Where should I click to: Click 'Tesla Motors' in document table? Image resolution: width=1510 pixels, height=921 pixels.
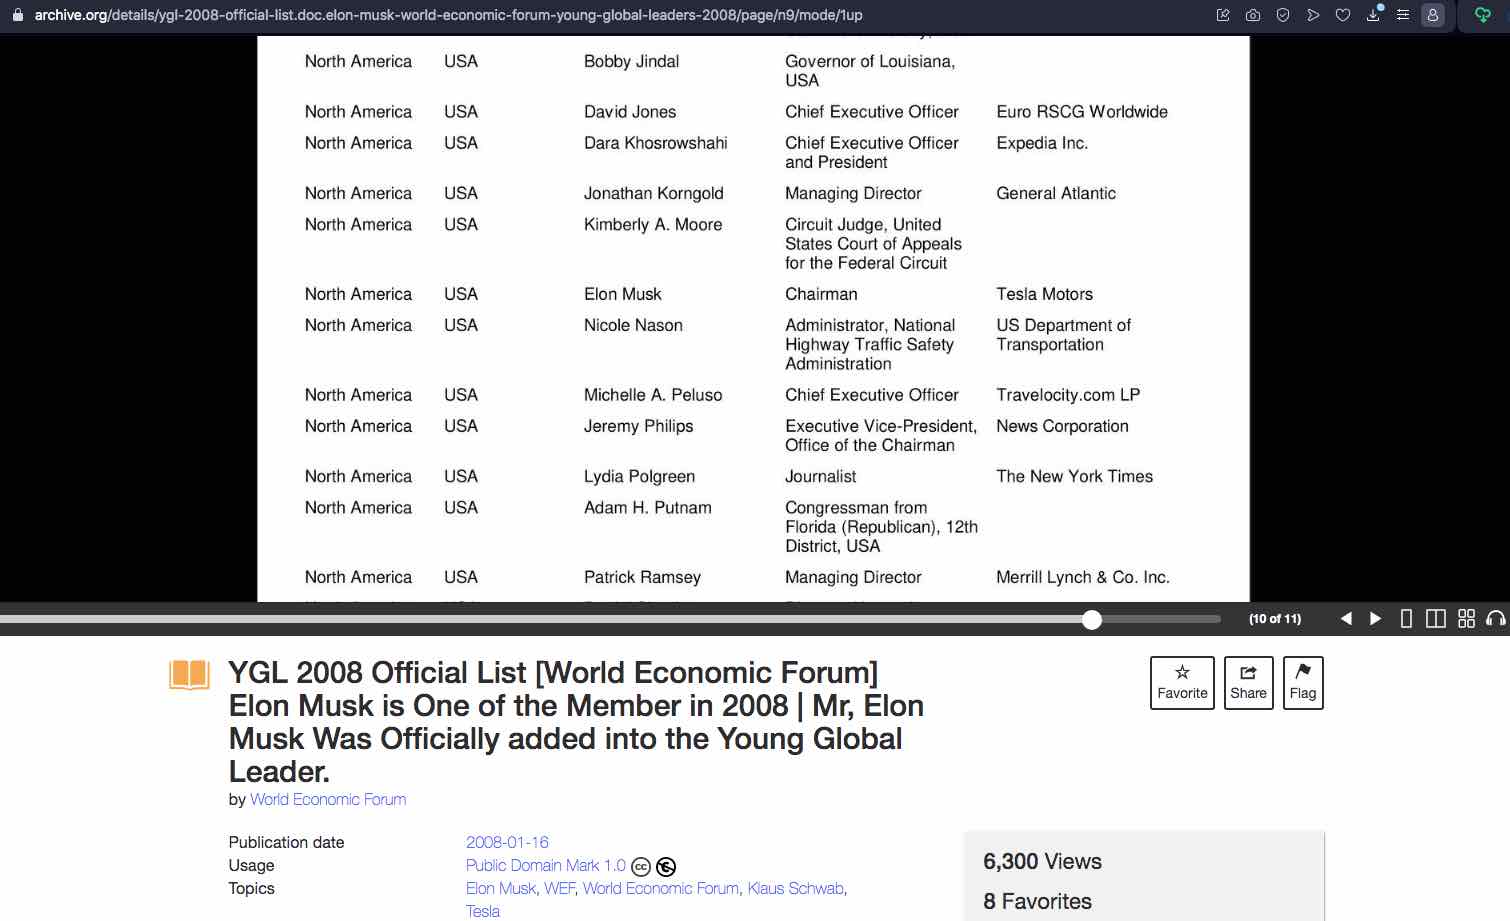[1045, 294]
